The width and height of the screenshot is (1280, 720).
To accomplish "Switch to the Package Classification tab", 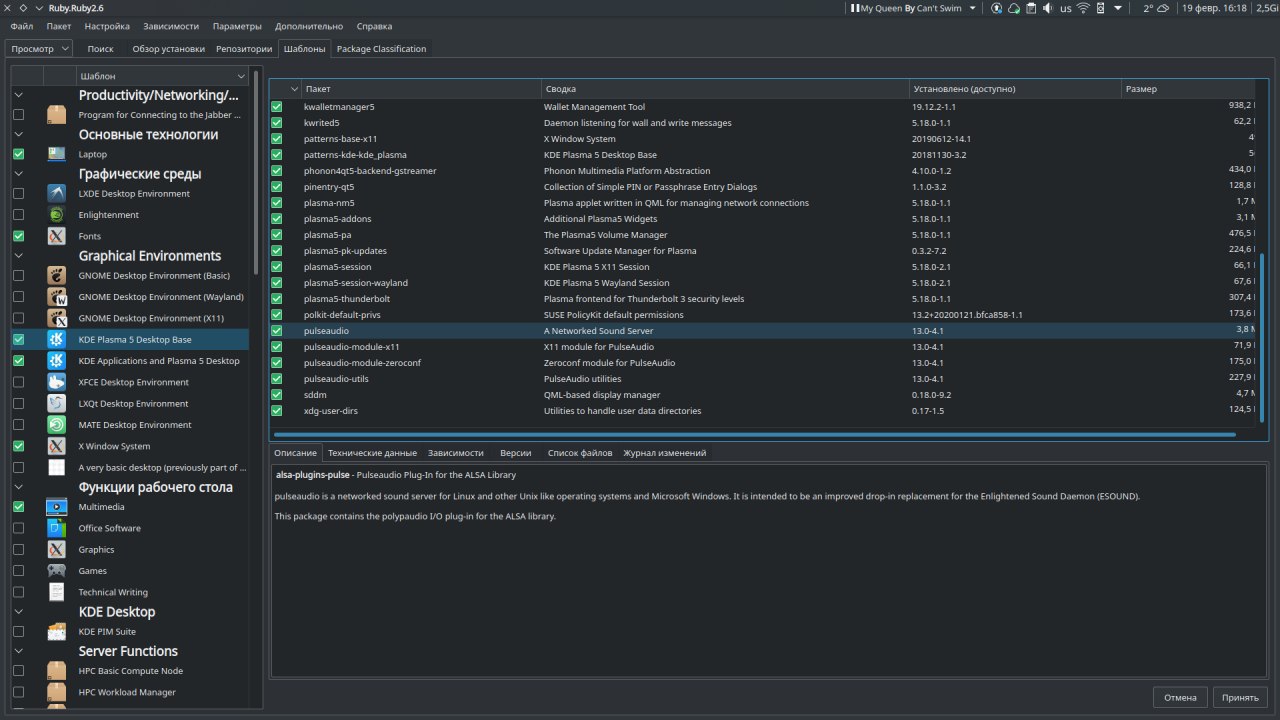I will [381, 48].
